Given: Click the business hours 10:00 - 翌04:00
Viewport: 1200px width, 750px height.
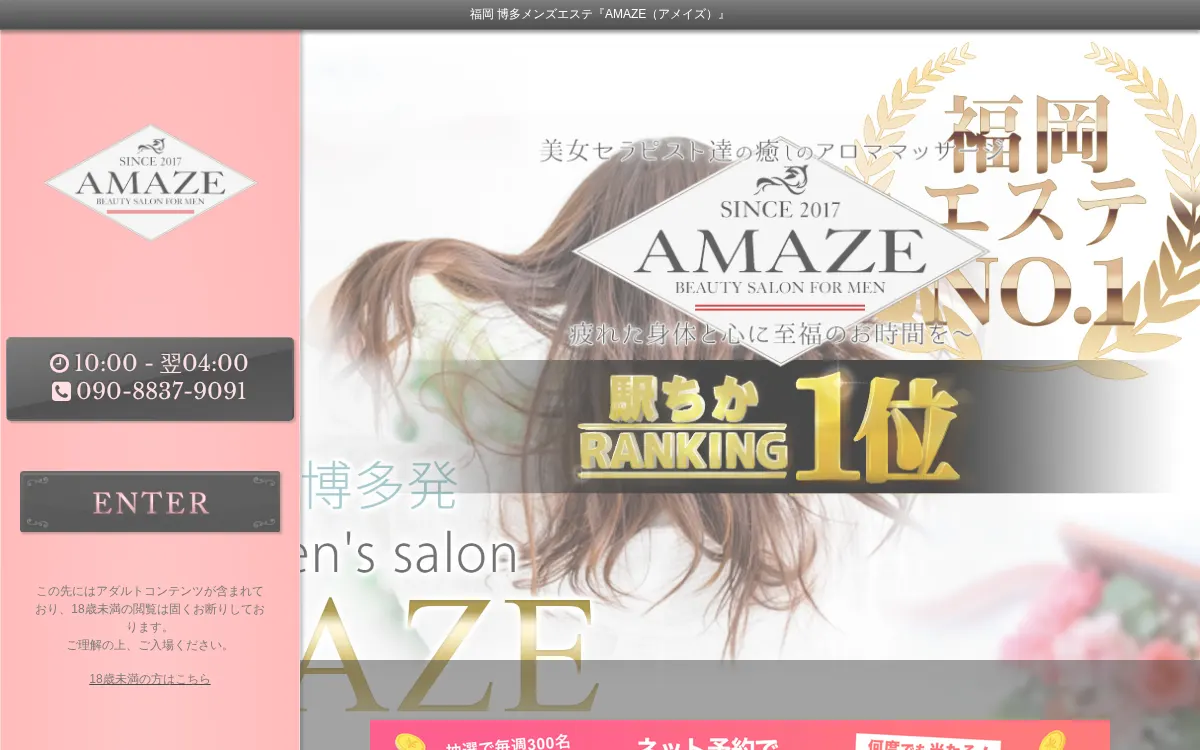Looking at the screenshot, I should [x=160, y=363].
